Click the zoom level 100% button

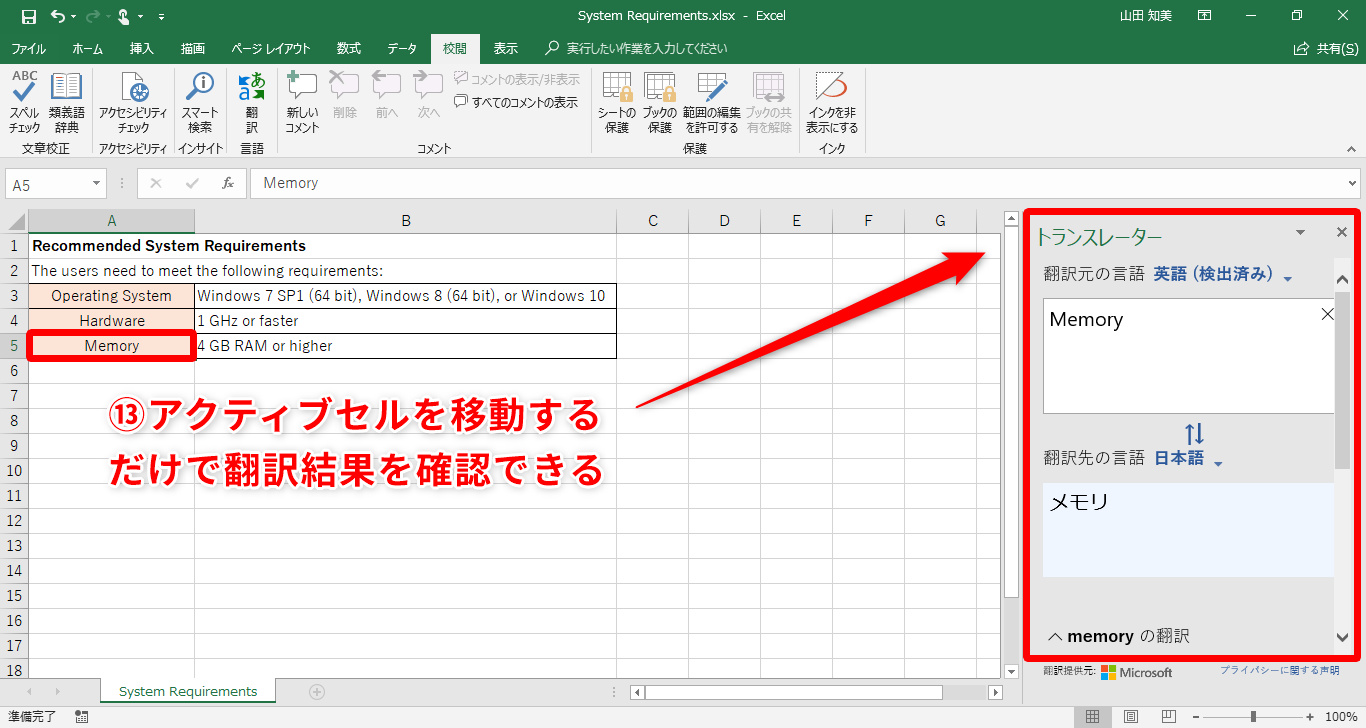click(1341, 717)
